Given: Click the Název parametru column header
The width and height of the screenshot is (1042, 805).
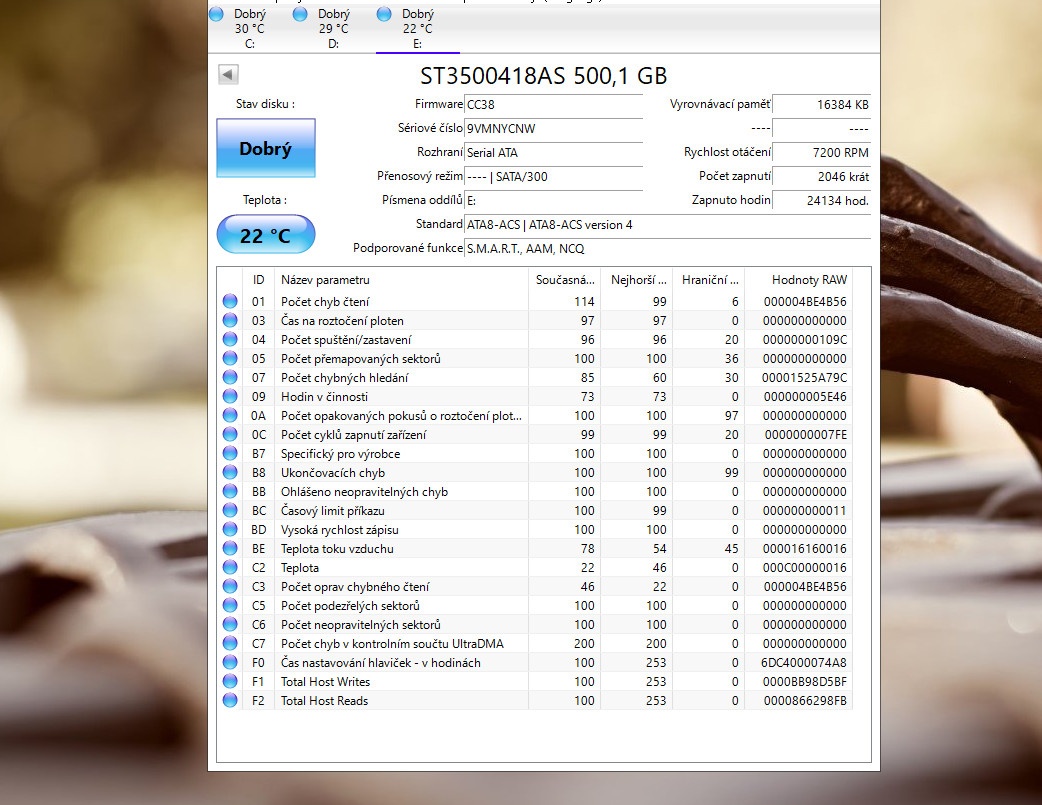Looking at the screenshot, I should 401,280.
